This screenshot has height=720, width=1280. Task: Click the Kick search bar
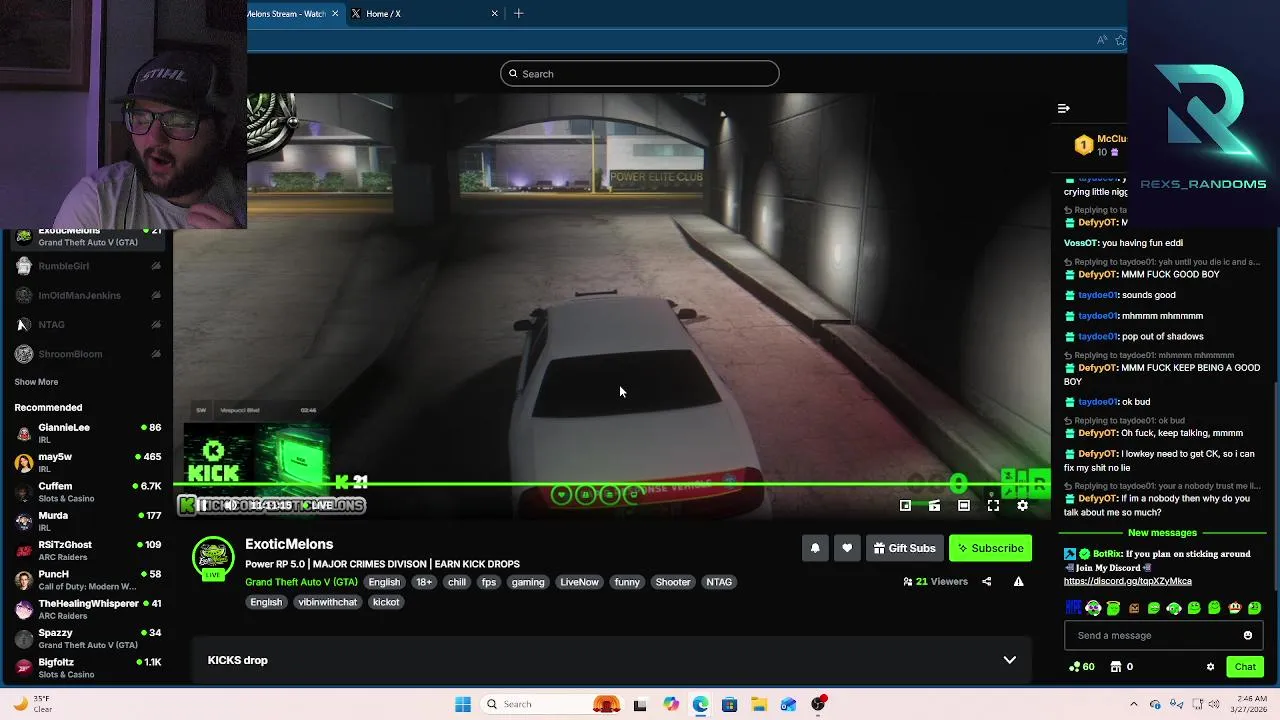[640, 73]
